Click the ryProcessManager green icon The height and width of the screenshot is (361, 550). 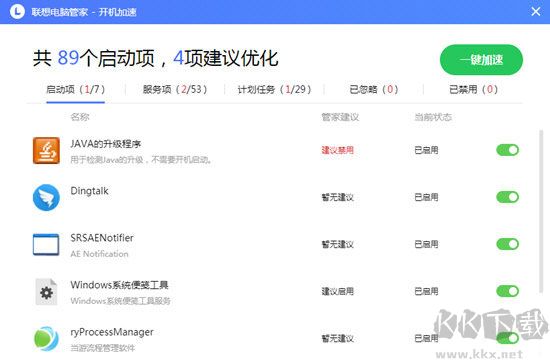tap(46, 339)
